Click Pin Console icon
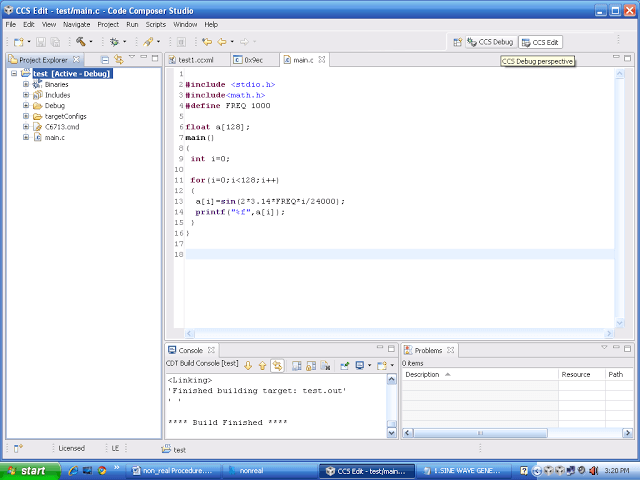Image resolution: width=640 pixels, height=480 pixels. (345, 366)
